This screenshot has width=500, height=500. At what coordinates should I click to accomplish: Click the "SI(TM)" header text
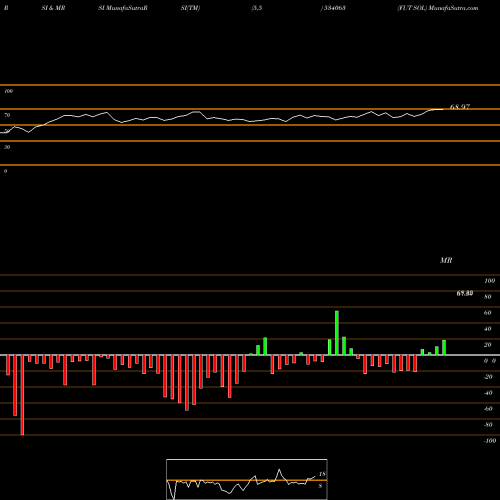coord(190,8)
